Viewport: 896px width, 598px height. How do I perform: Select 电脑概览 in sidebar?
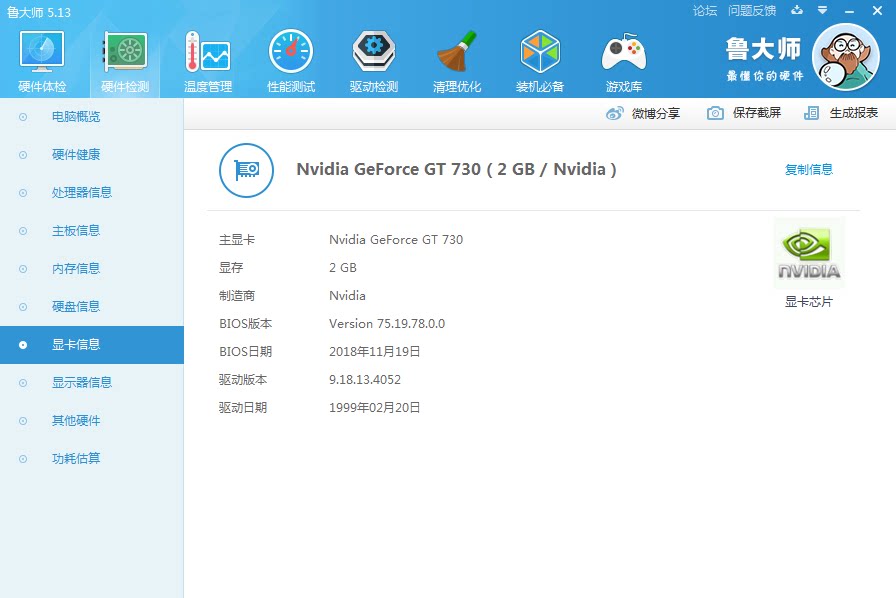(92, 117)
